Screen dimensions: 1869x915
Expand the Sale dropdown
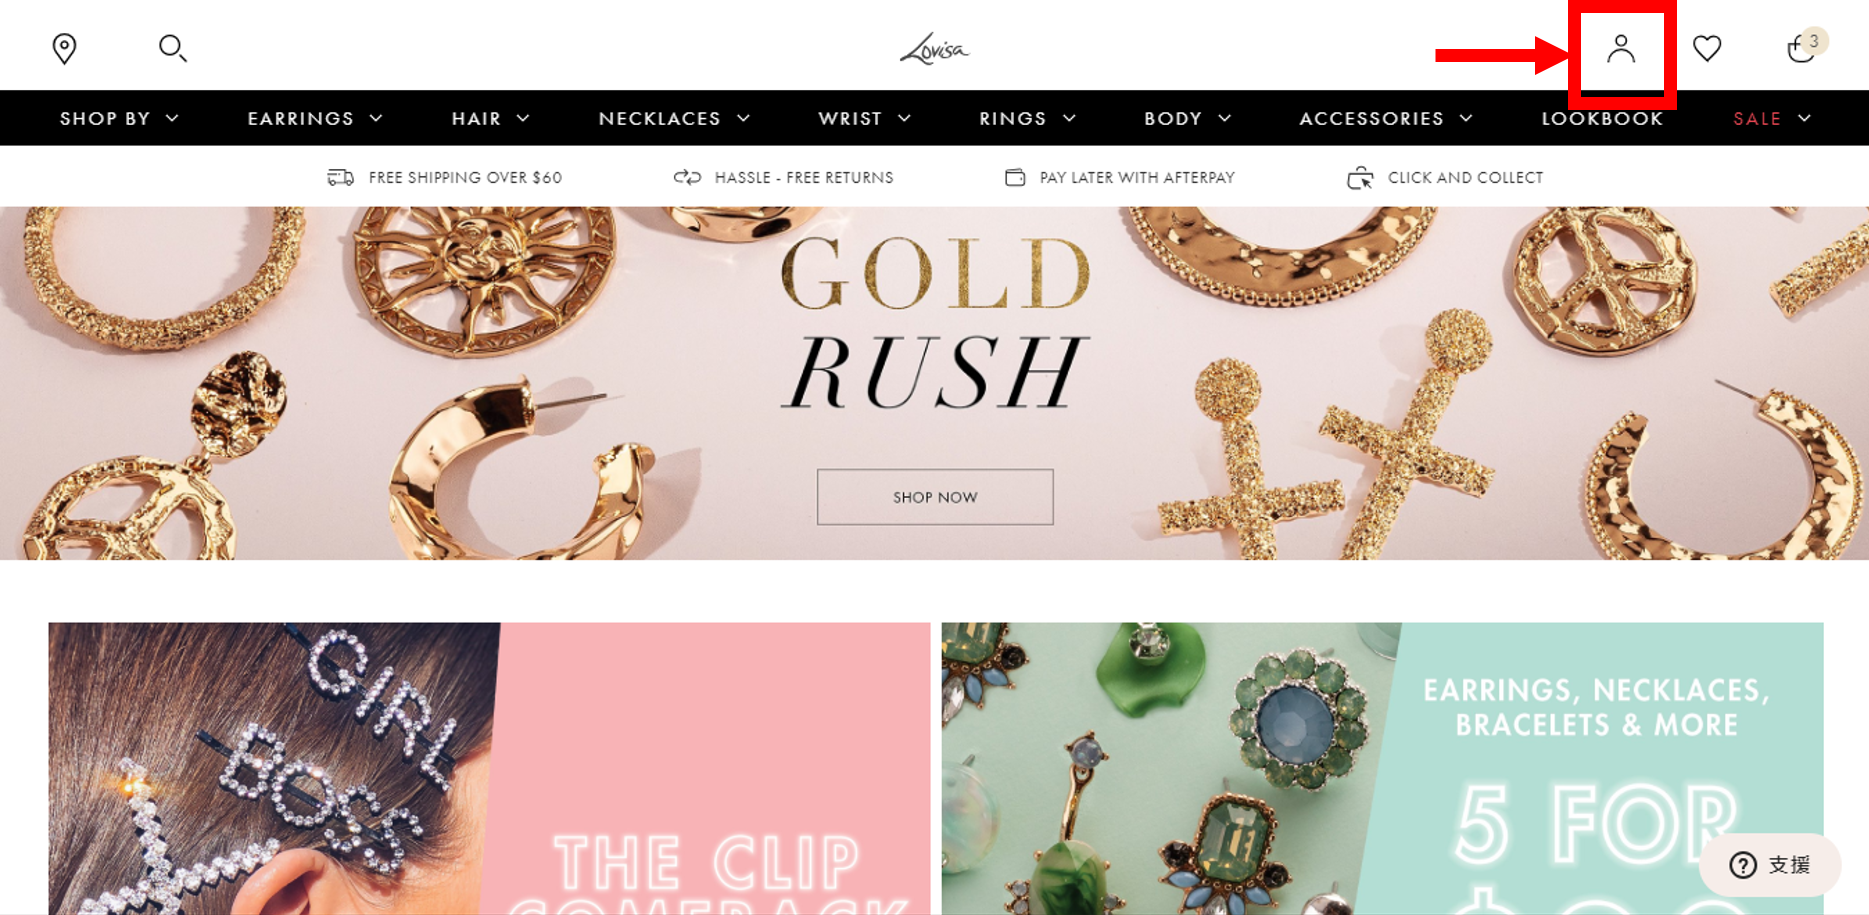[1772, 118]
